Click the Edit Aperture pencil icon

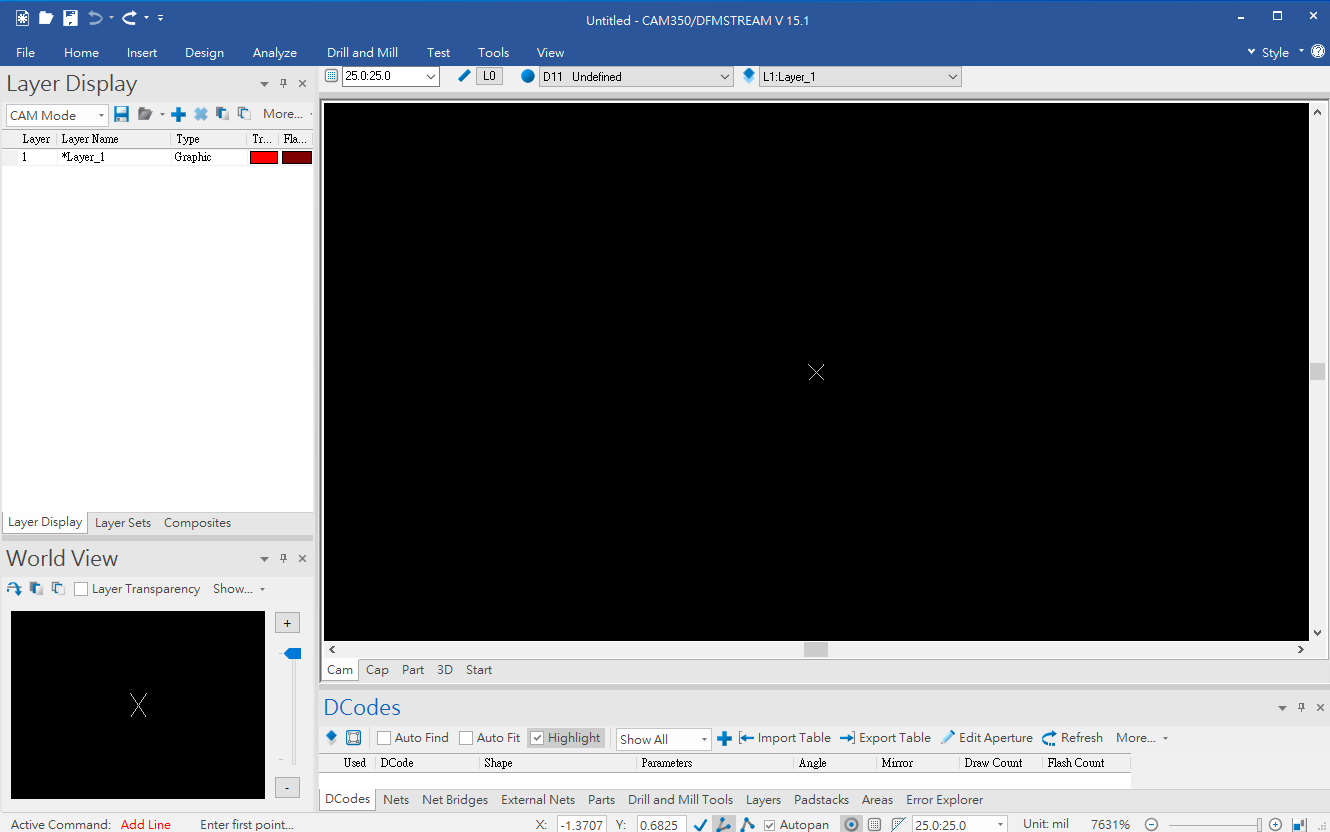click(x=948, y=738)
